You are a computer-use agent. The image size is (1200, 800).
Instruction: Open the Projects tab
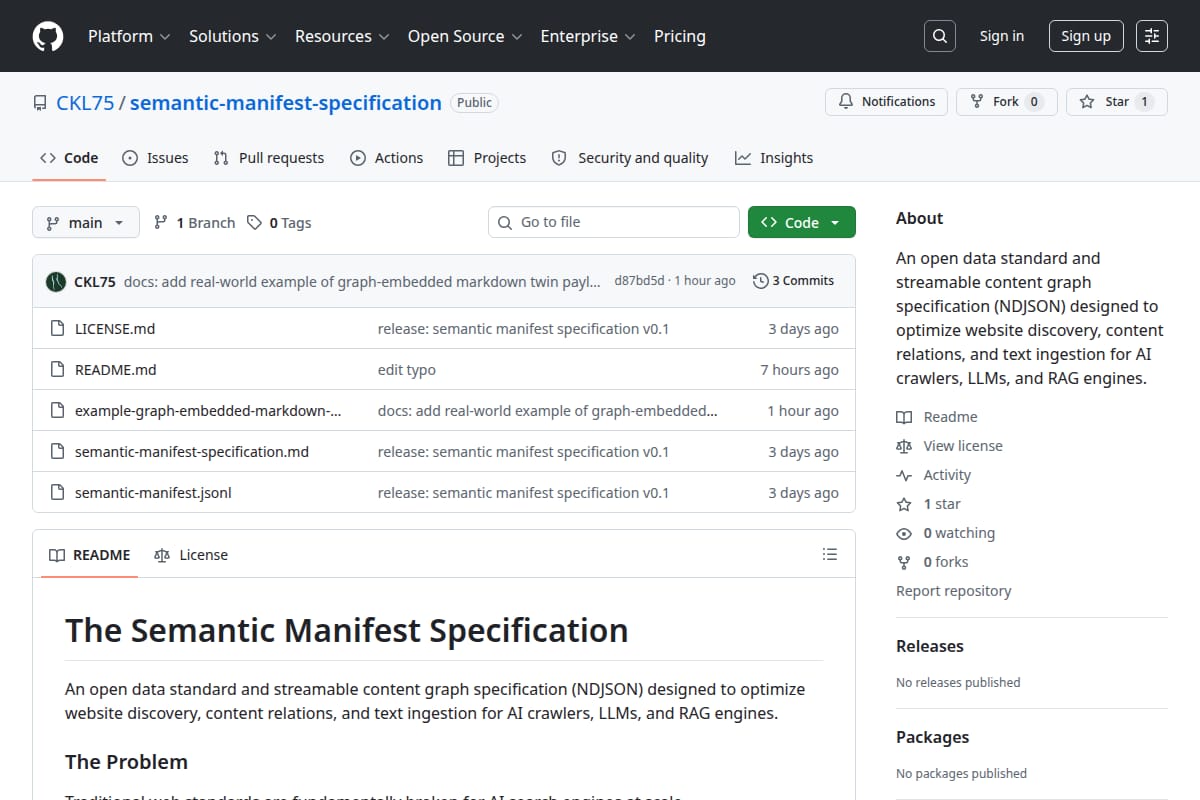487,158
